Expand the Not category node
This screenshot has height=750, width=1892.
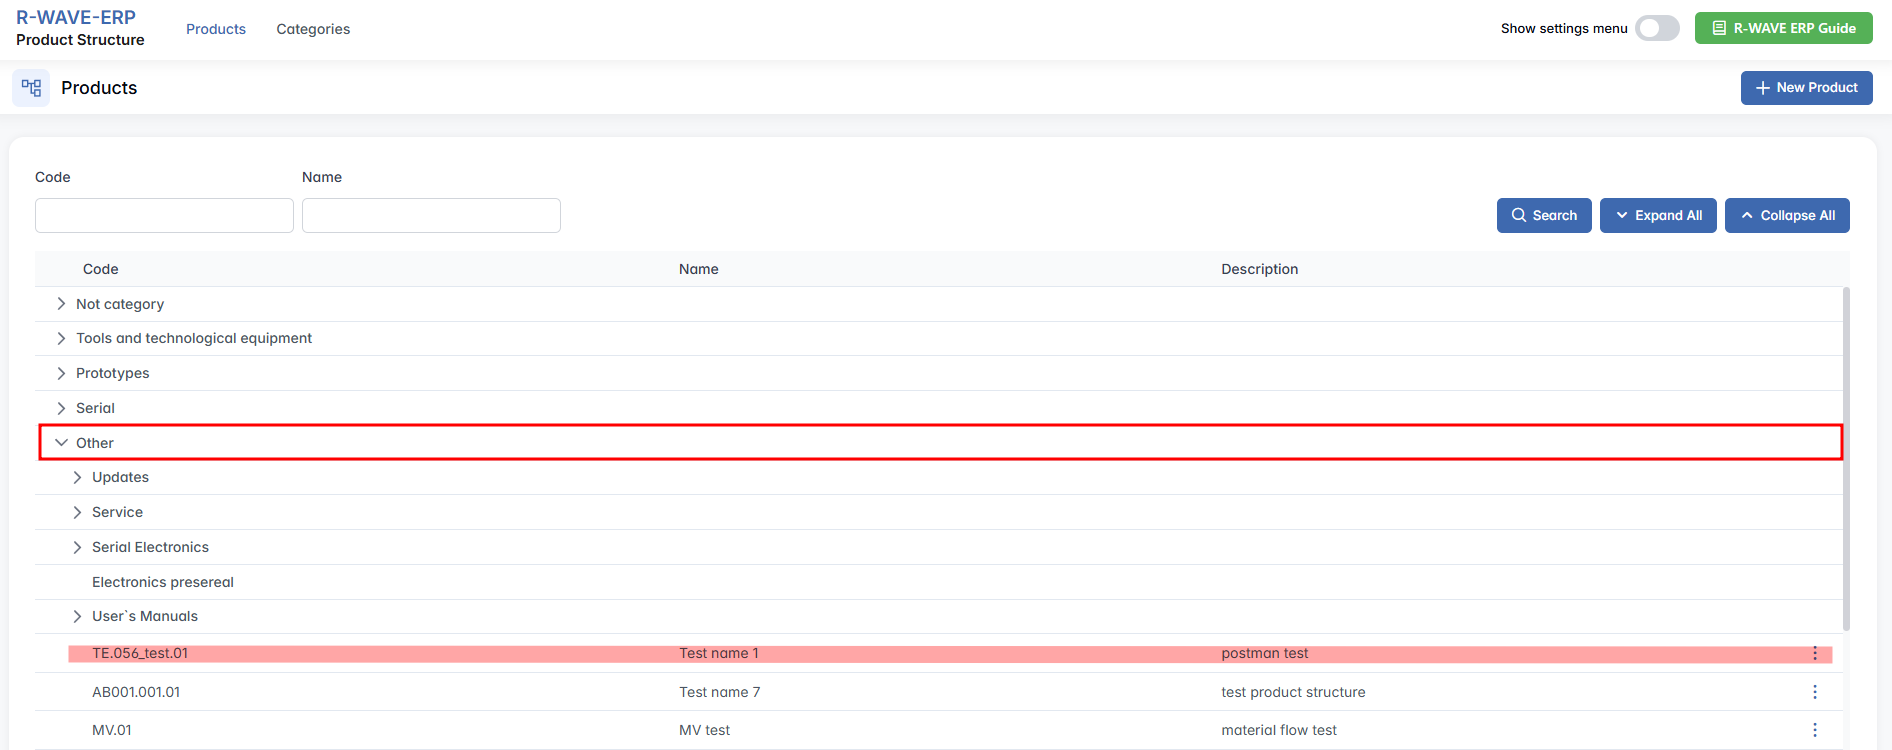coord(61,304)
